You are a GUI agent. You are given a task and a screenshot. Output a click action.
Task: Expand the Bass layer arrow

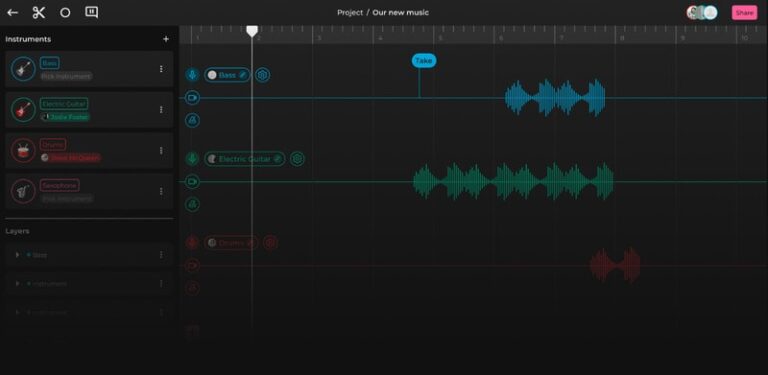click(x=18, y=255)
